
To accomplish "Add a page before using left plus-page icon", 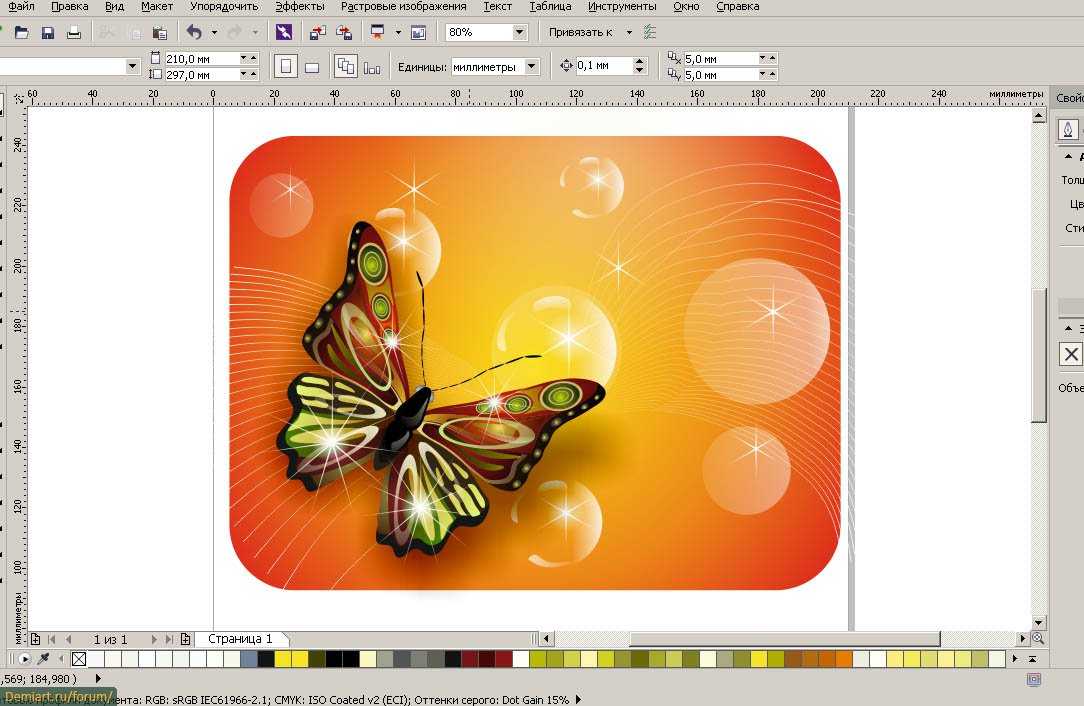I will [x=35, y=639].
